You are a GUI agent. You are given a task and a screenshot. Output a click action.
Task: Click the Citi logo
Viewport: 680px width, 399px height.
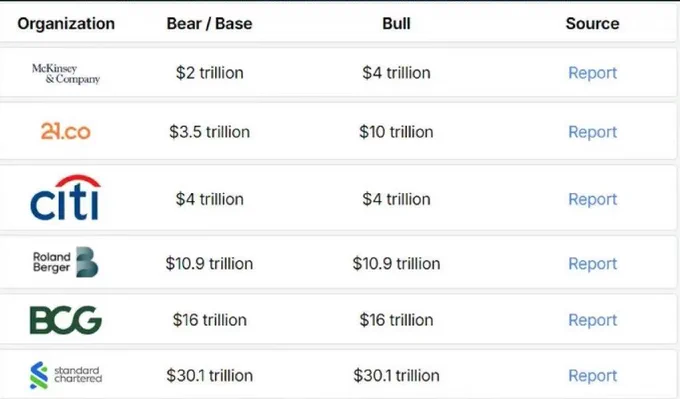[65, 198]
